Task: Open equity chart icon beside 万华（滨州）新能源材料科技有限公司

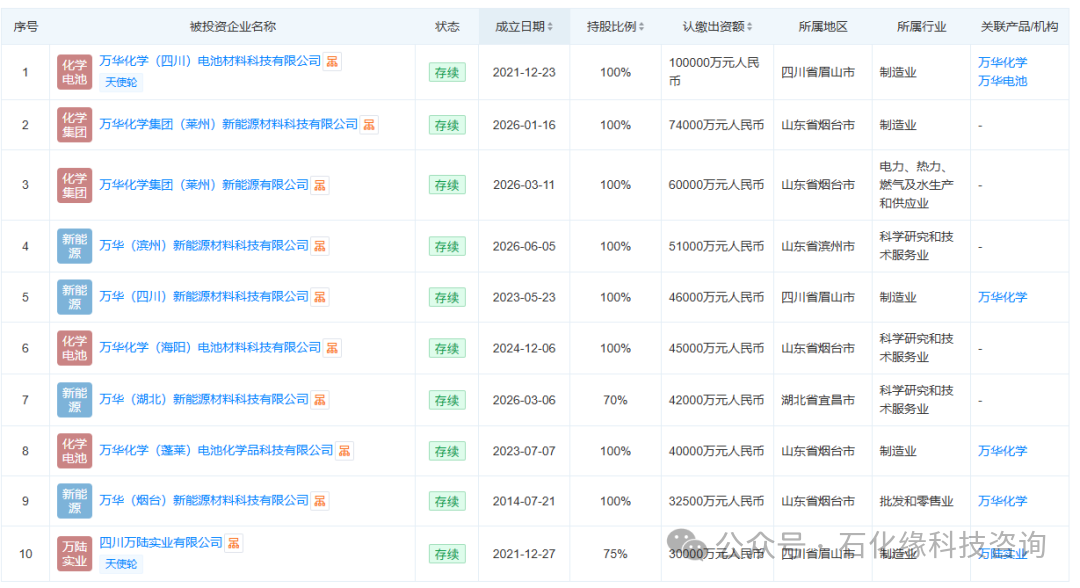Action: pyautogui.click(x=320, y=246)
